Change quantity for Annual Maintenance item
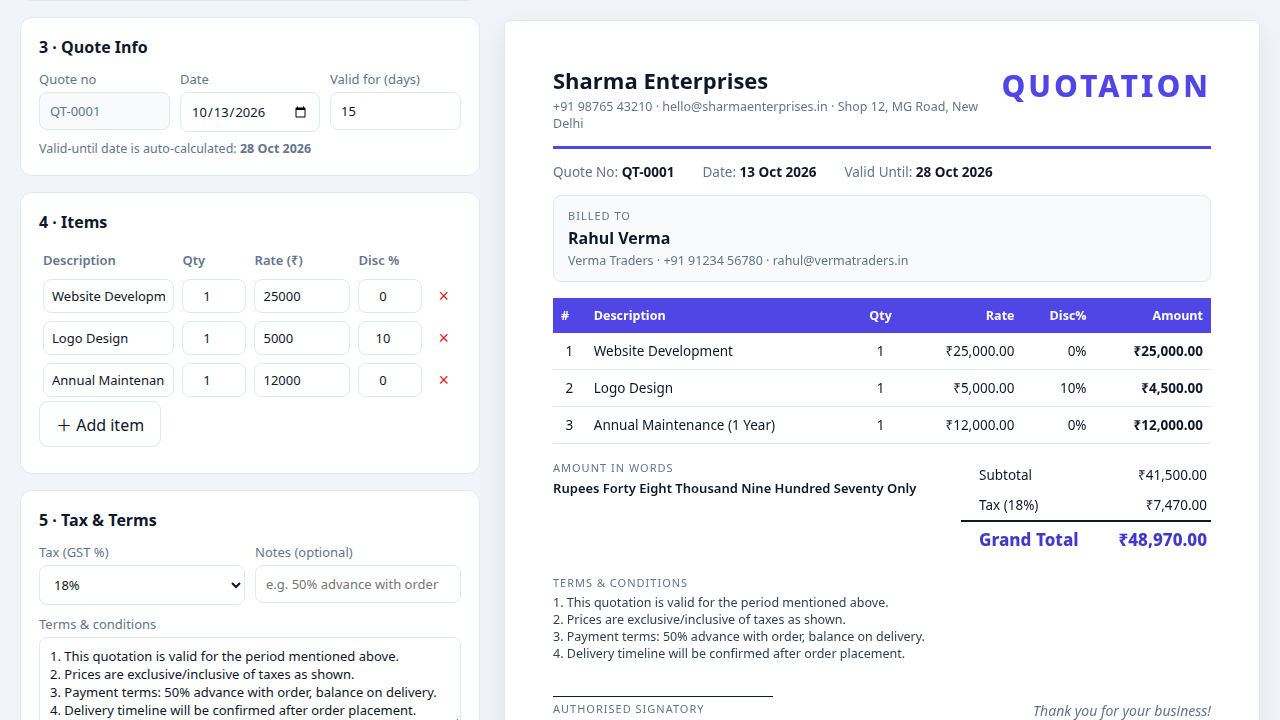Image resolution: width=1280 pixels, height=720 pixels. (214, 380)
